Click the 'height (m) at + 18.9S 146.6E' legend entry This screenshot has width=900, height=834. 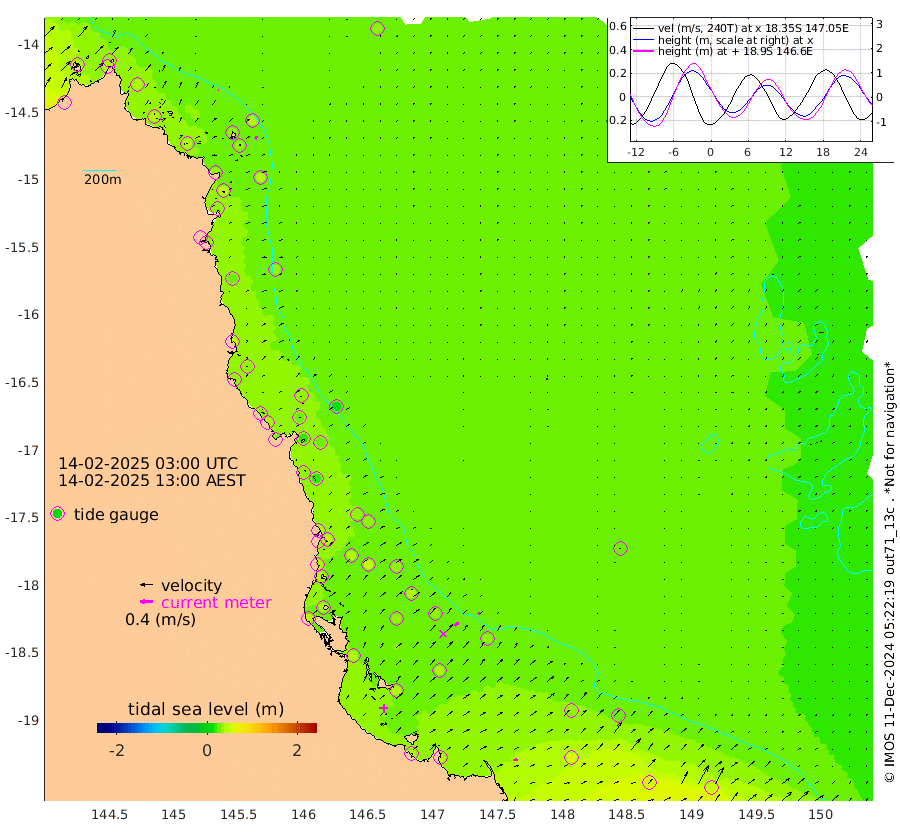click(735, 51)
